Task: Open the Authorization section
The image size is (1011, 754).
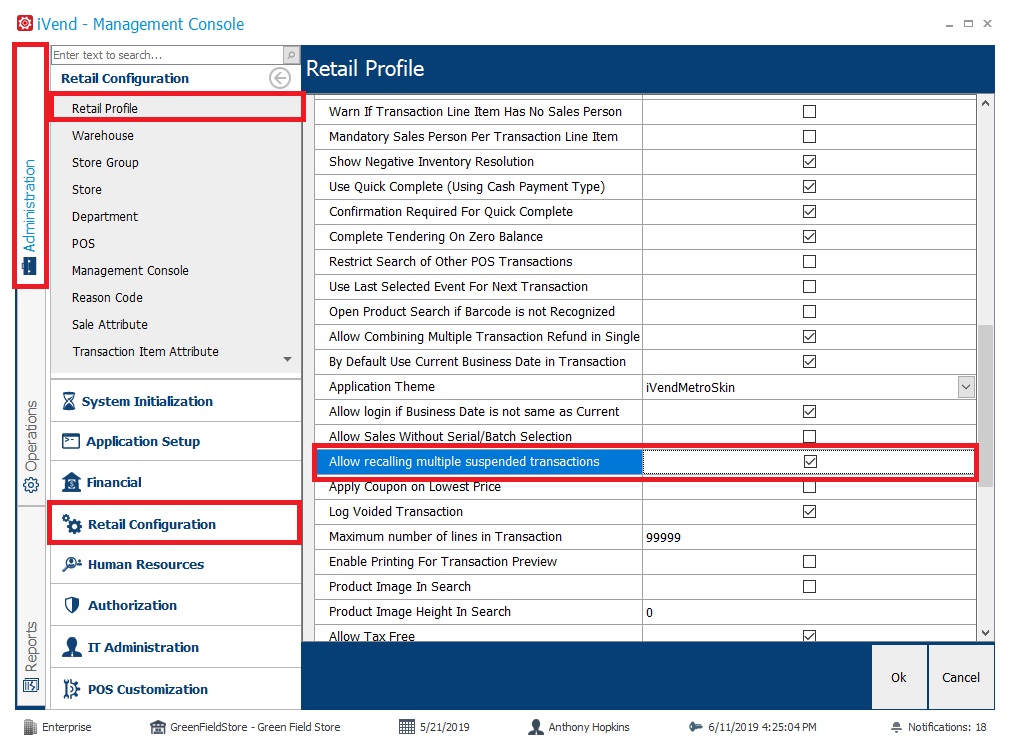Action: coord(176,605)
